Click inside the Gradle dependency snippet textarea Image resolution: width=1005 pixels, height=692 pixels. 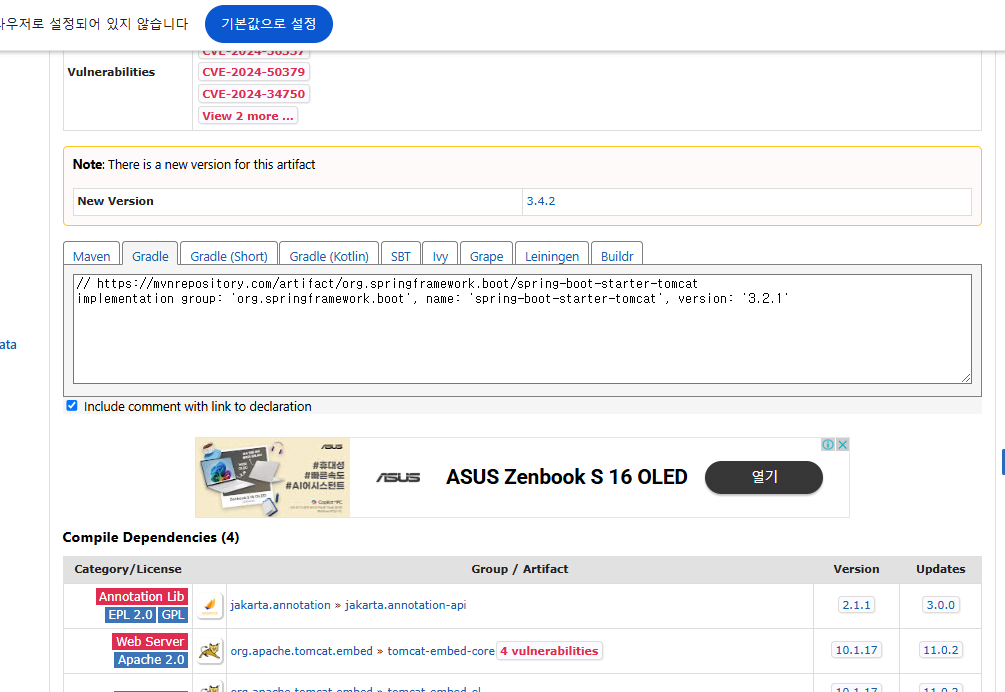click(522, 329)
